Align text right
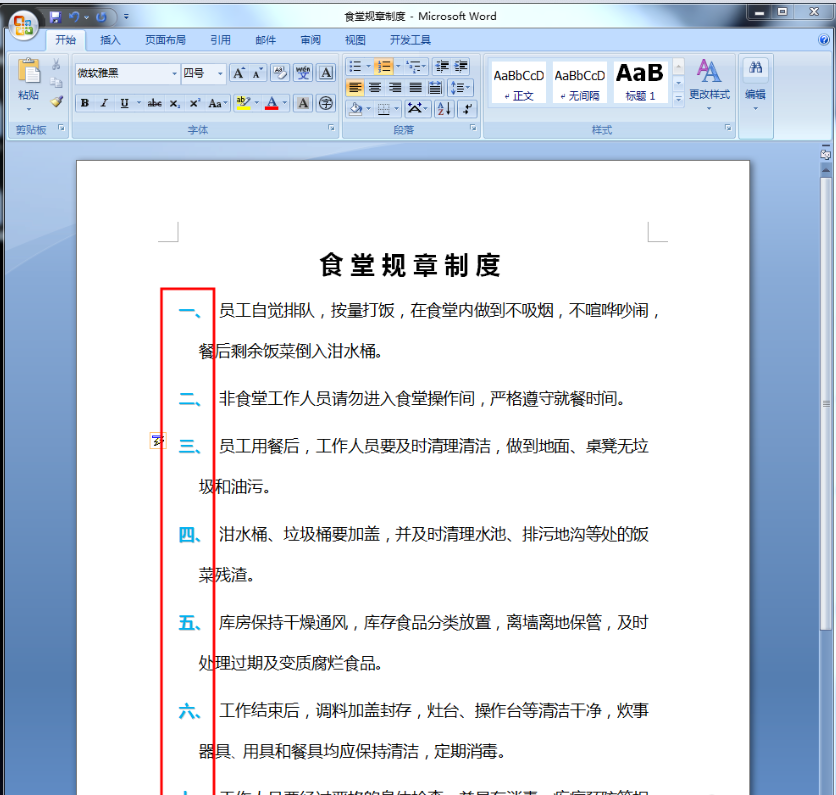 pos(395,87)
